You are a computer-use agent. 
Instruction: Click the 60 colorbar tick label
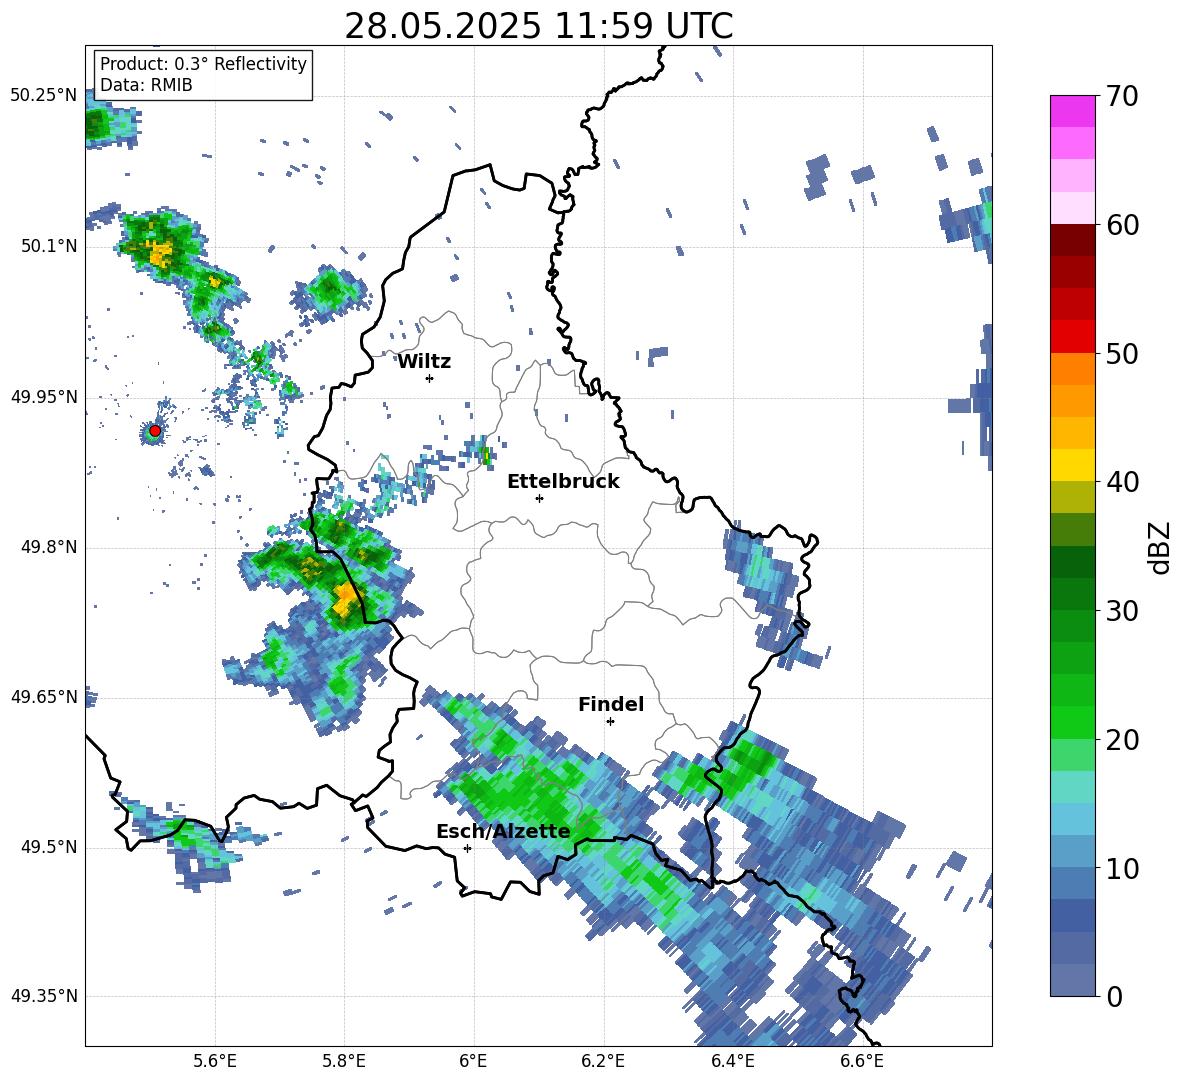(1122, 225)
